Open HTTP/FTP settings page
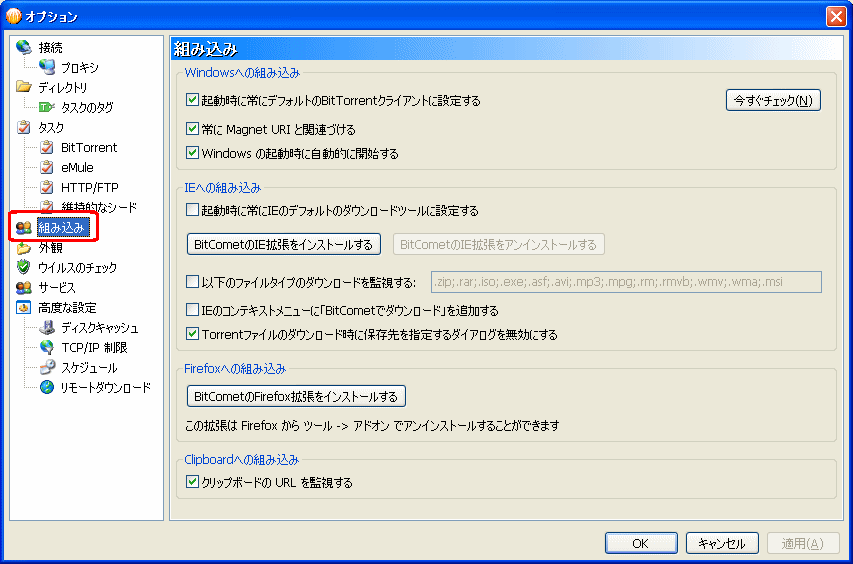 coord(90,188)
